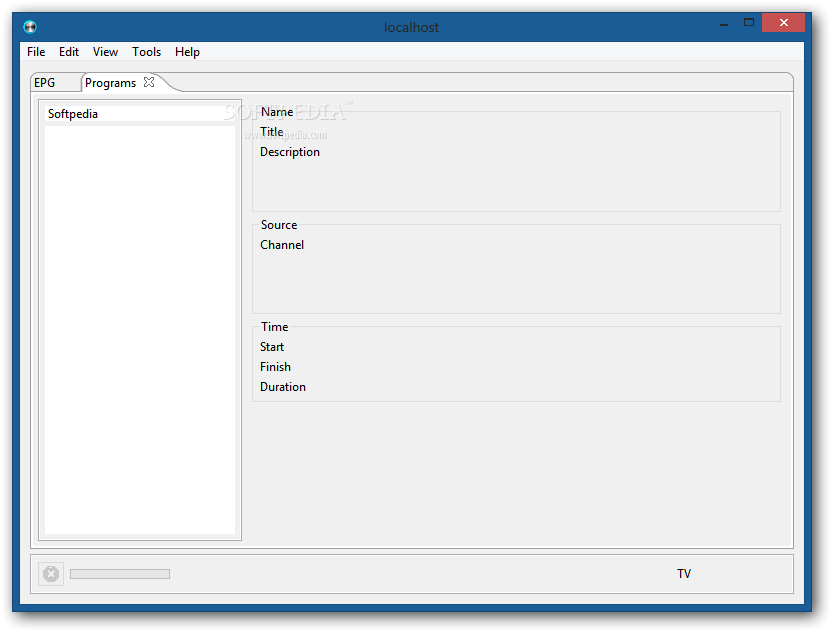832x632 pixels.
Task: Click the TV label in the status bar
Action: 684,574
